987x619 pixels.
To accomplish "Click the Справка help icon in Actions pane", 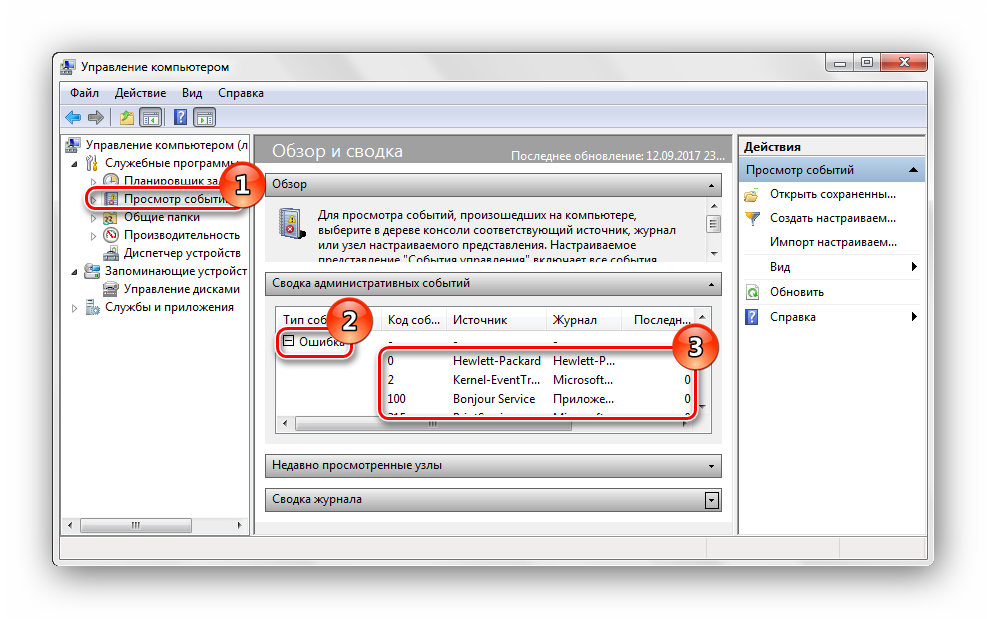I will (752, 317).
